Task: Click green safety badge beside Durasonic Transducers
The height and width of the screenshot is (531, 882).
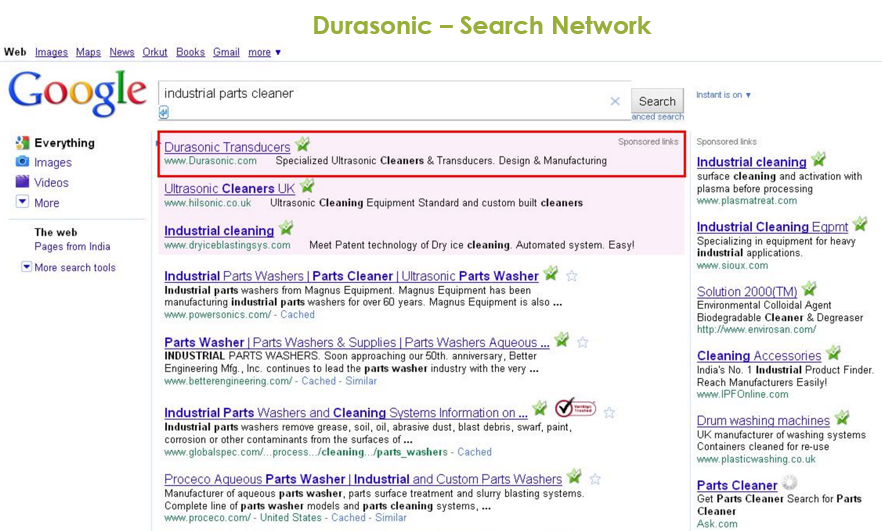Action: pos(302,146)
